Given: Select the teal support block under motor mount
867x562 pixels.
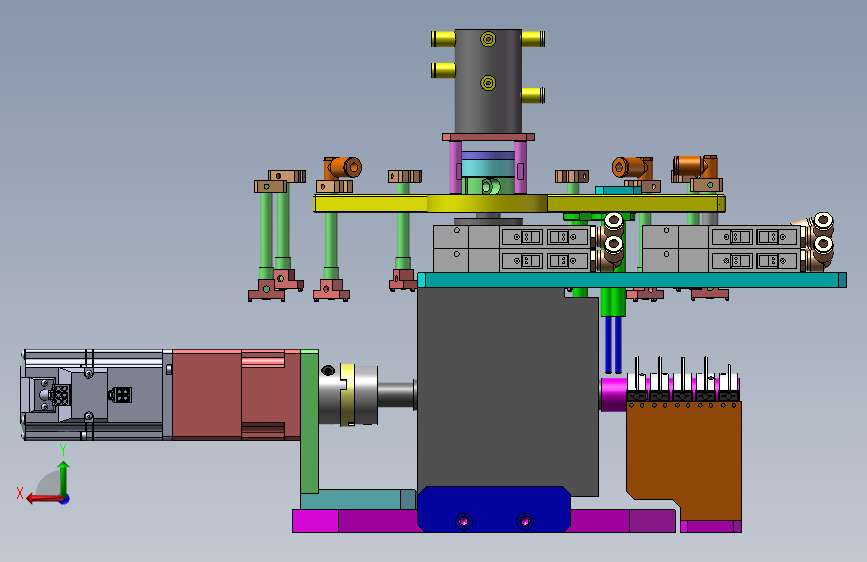Looking at the screenshot, I should point(358,499).
